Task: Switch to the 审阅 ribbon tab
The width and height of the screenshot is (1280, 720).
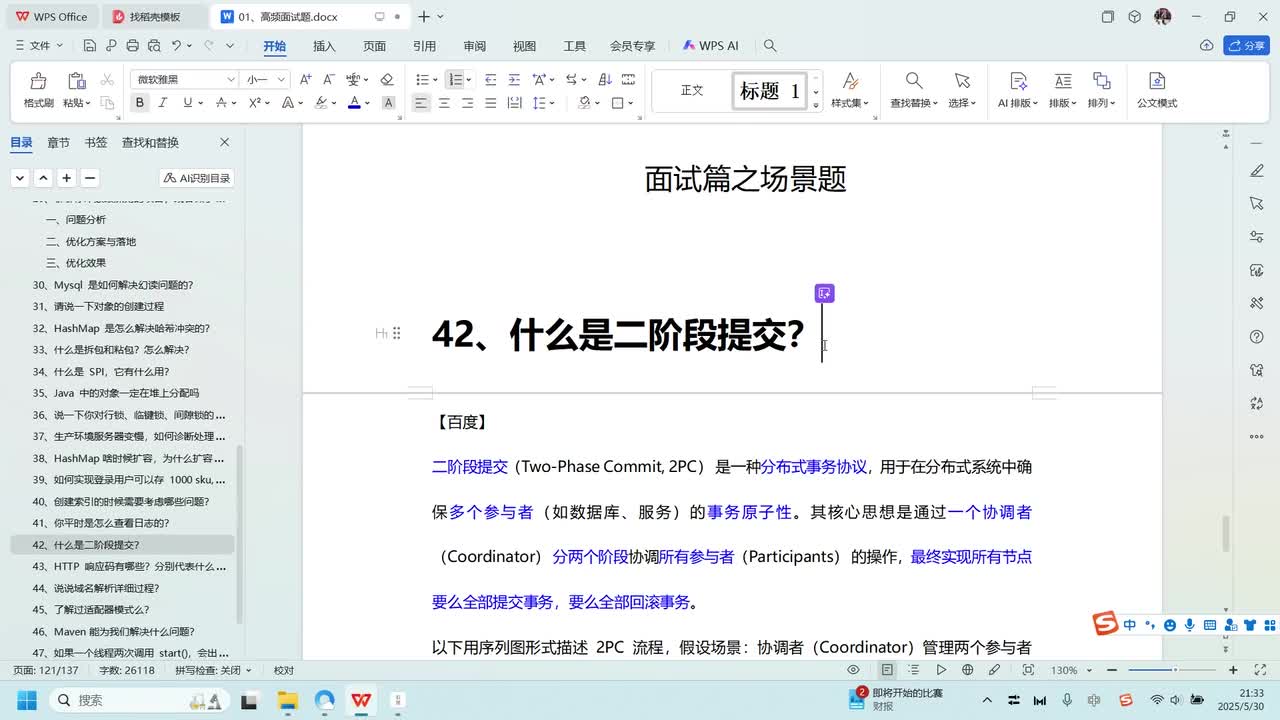Action: [474, 46]
